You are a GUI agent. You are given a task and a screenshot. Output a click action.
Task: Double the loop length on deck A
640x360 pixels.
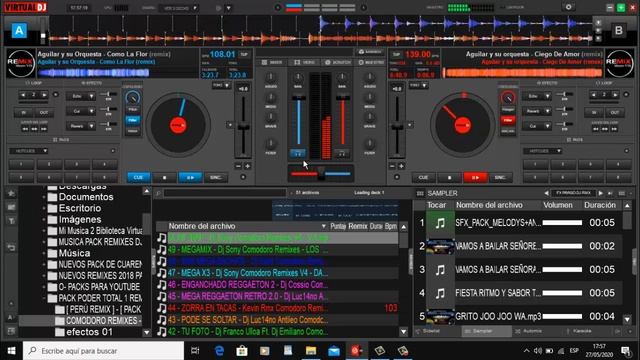point(44,95)
